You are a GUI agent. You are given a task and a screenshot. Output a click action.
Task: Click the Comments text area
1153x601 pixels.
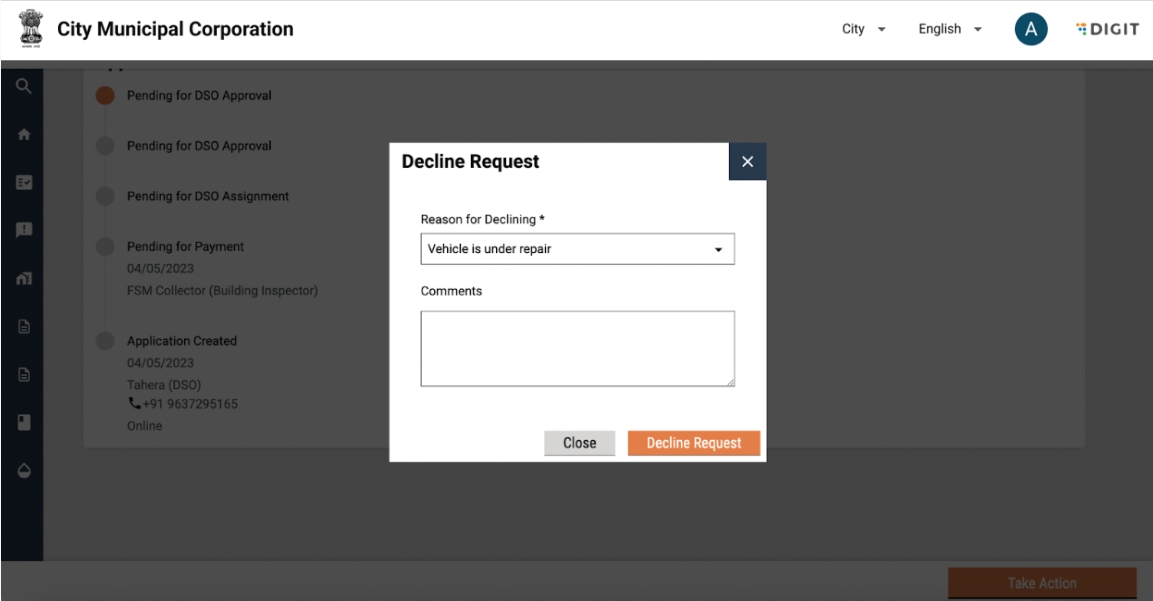pyautogui.click(x=577, y=348)
